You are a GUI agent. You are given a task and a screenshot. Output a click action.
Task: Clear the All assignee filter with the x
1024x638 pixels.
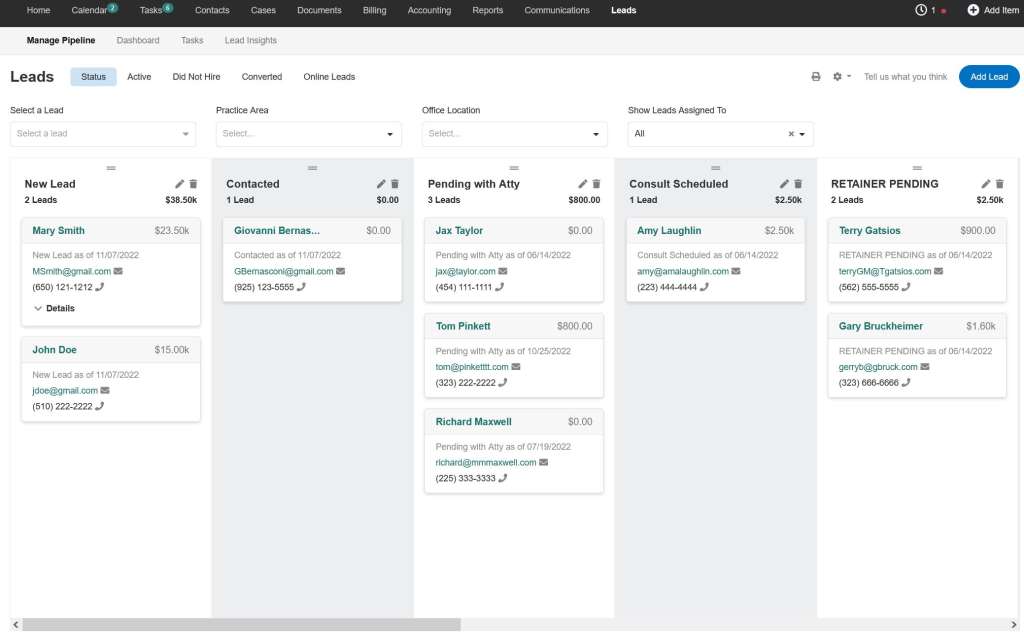pos(789,133)
